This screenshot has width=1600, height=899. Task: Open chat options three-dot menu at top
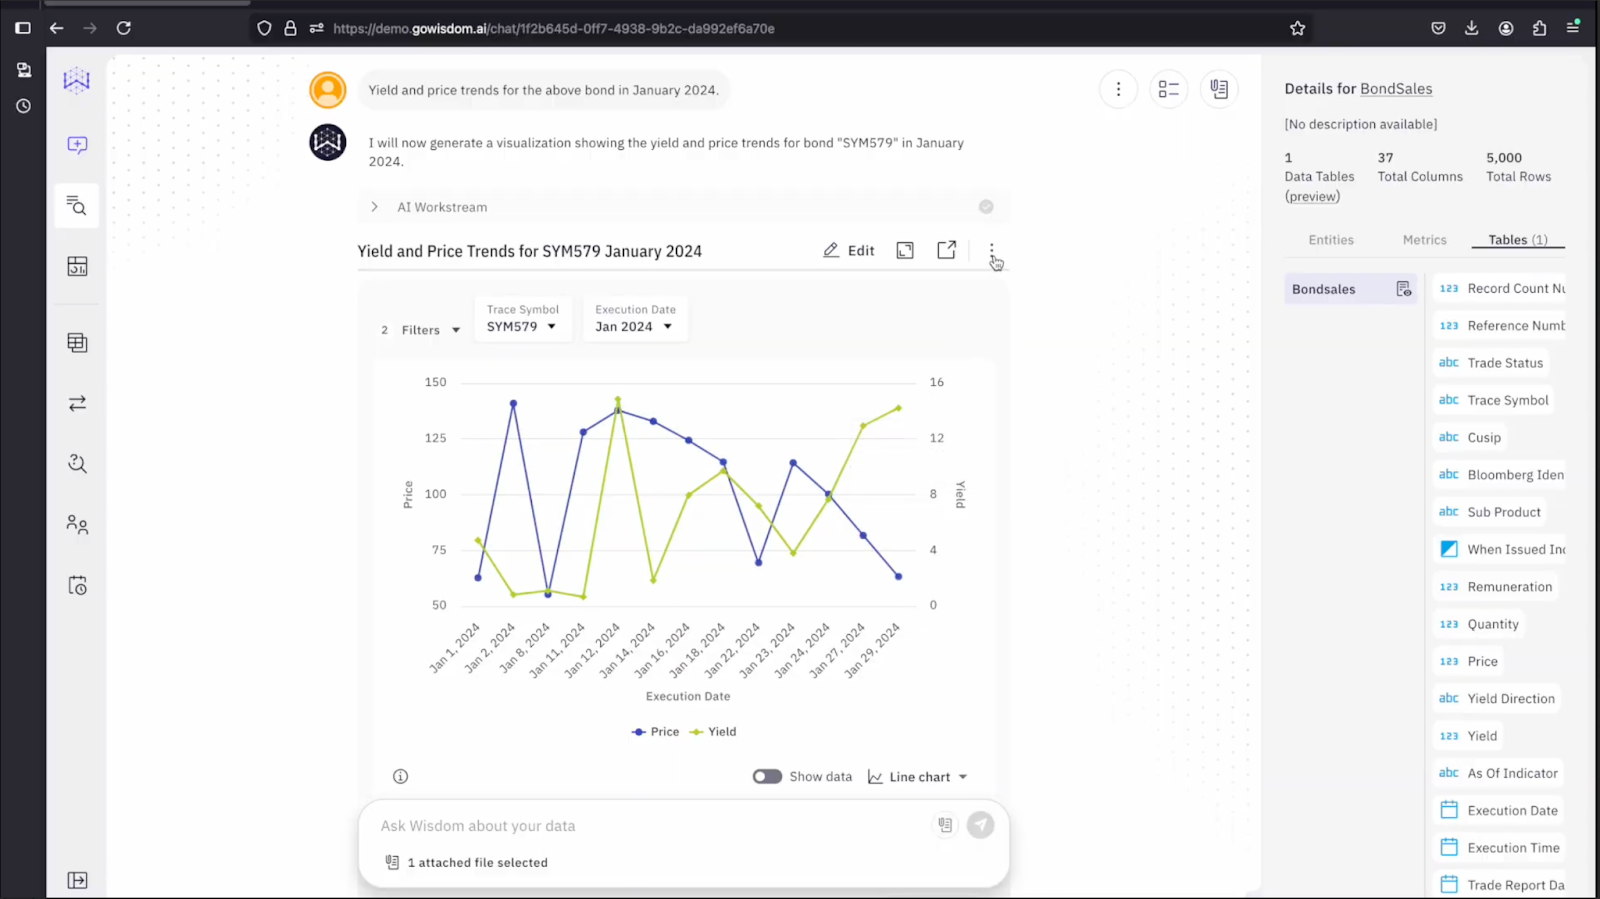[1118, 89]
